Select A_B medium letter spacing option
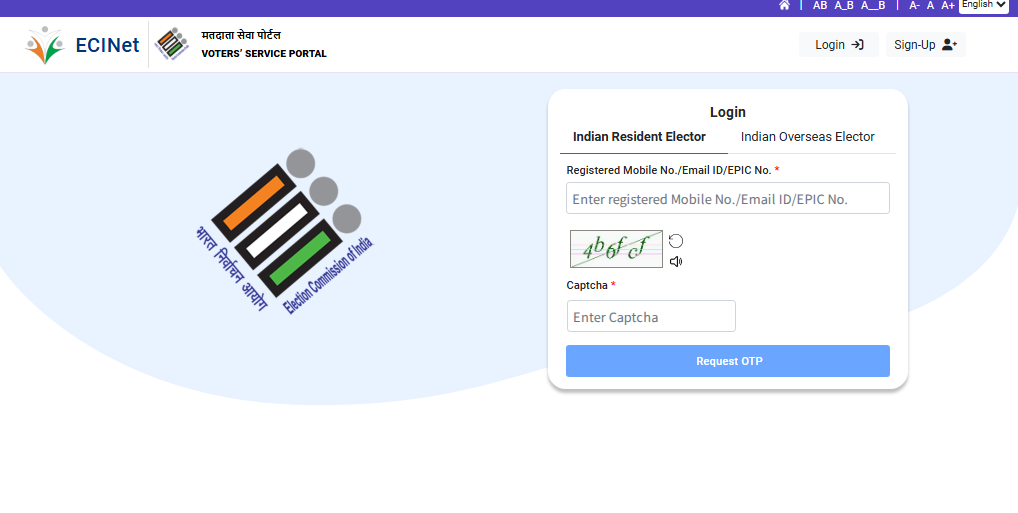The height and width of the screenshot is (513, 1018). click(844, 5)
